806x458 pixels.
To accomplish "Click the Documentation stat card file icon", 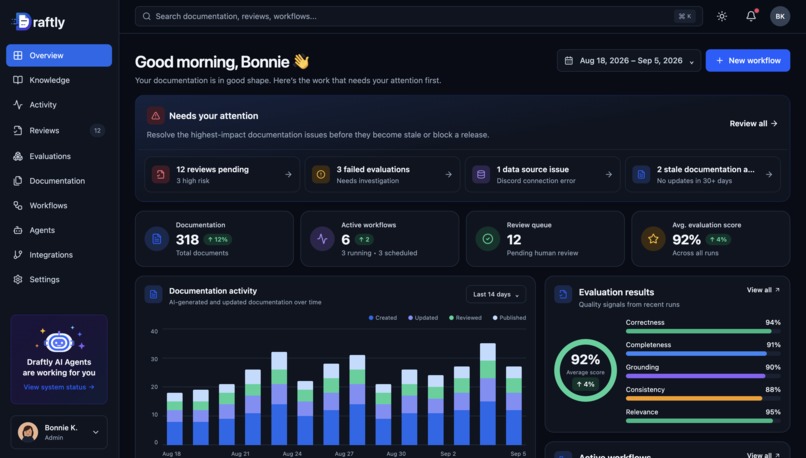I will pos(157,239).
